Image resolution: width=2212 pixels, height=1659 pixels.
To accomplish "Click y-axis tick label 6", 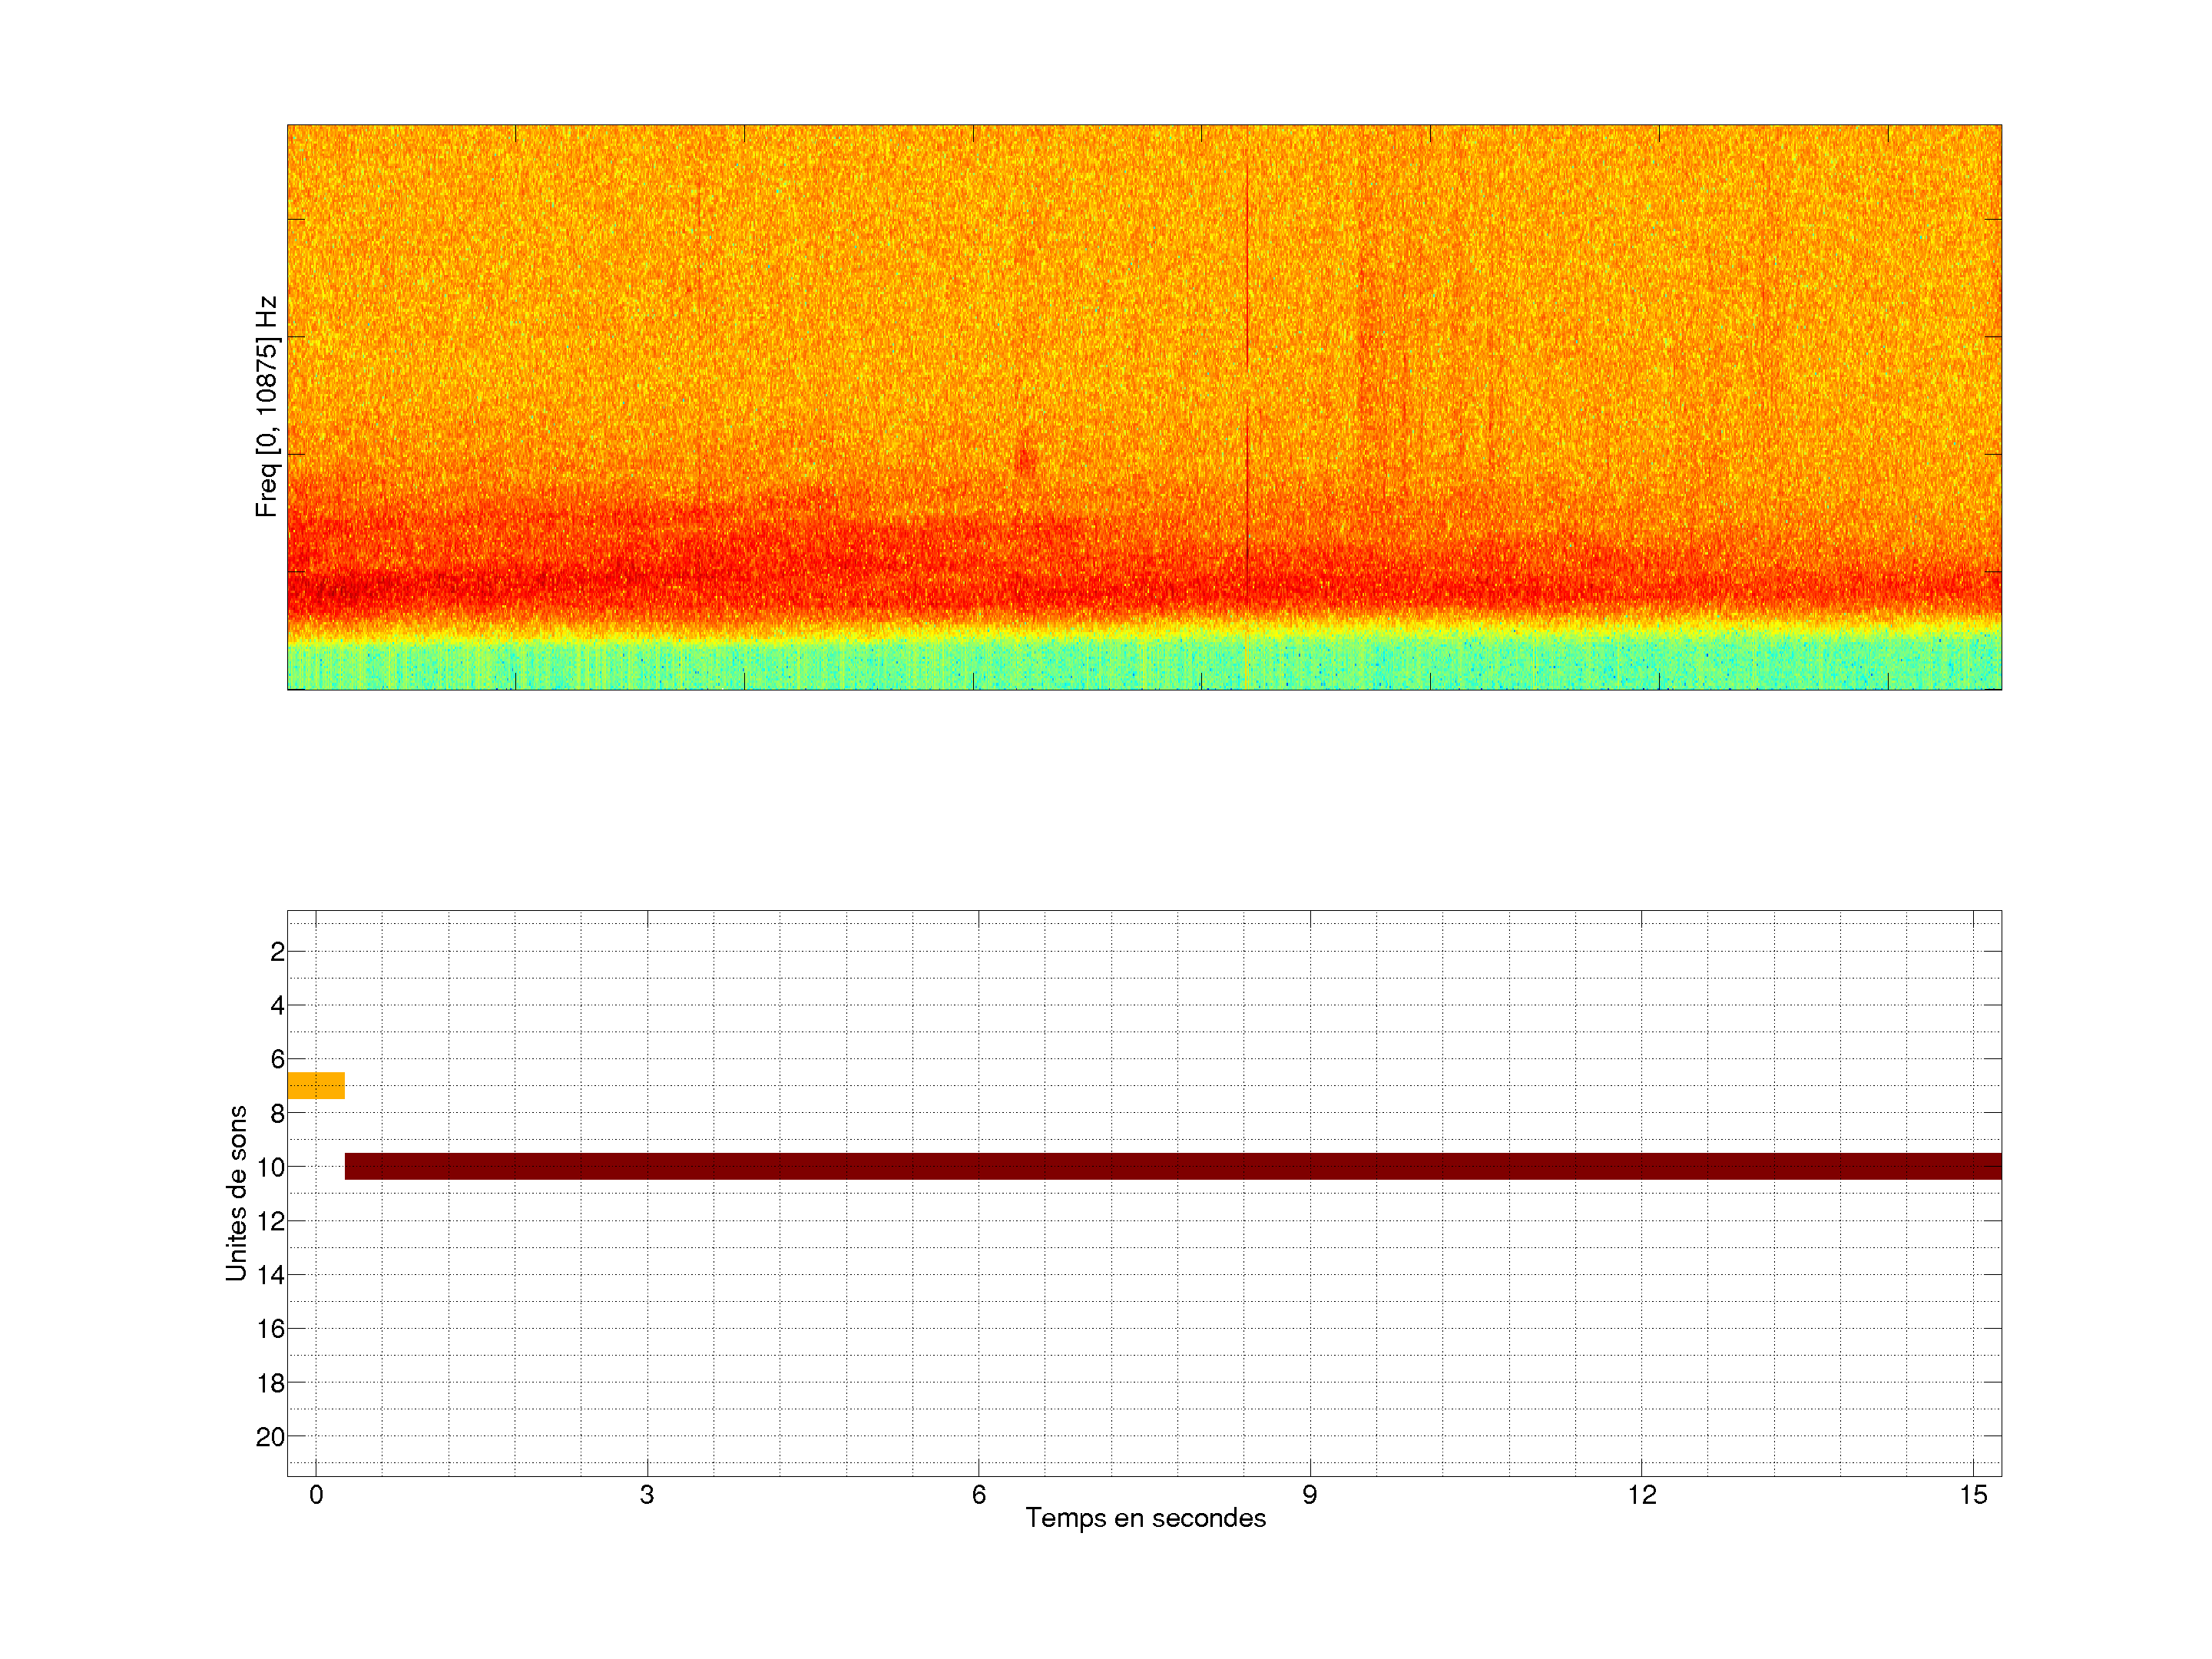I will coord(277,1059).
